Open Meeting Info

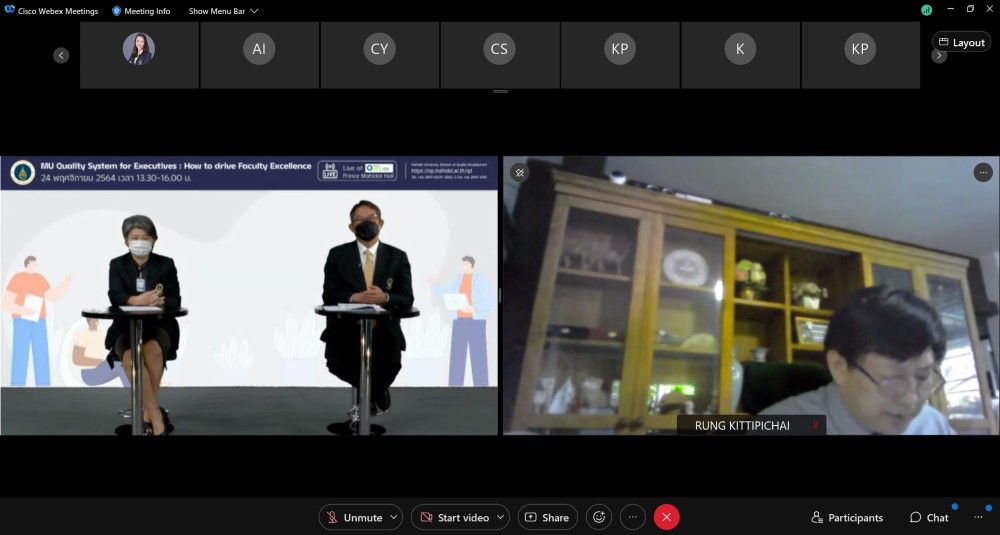pyautogui.click(x=141, y=11)
